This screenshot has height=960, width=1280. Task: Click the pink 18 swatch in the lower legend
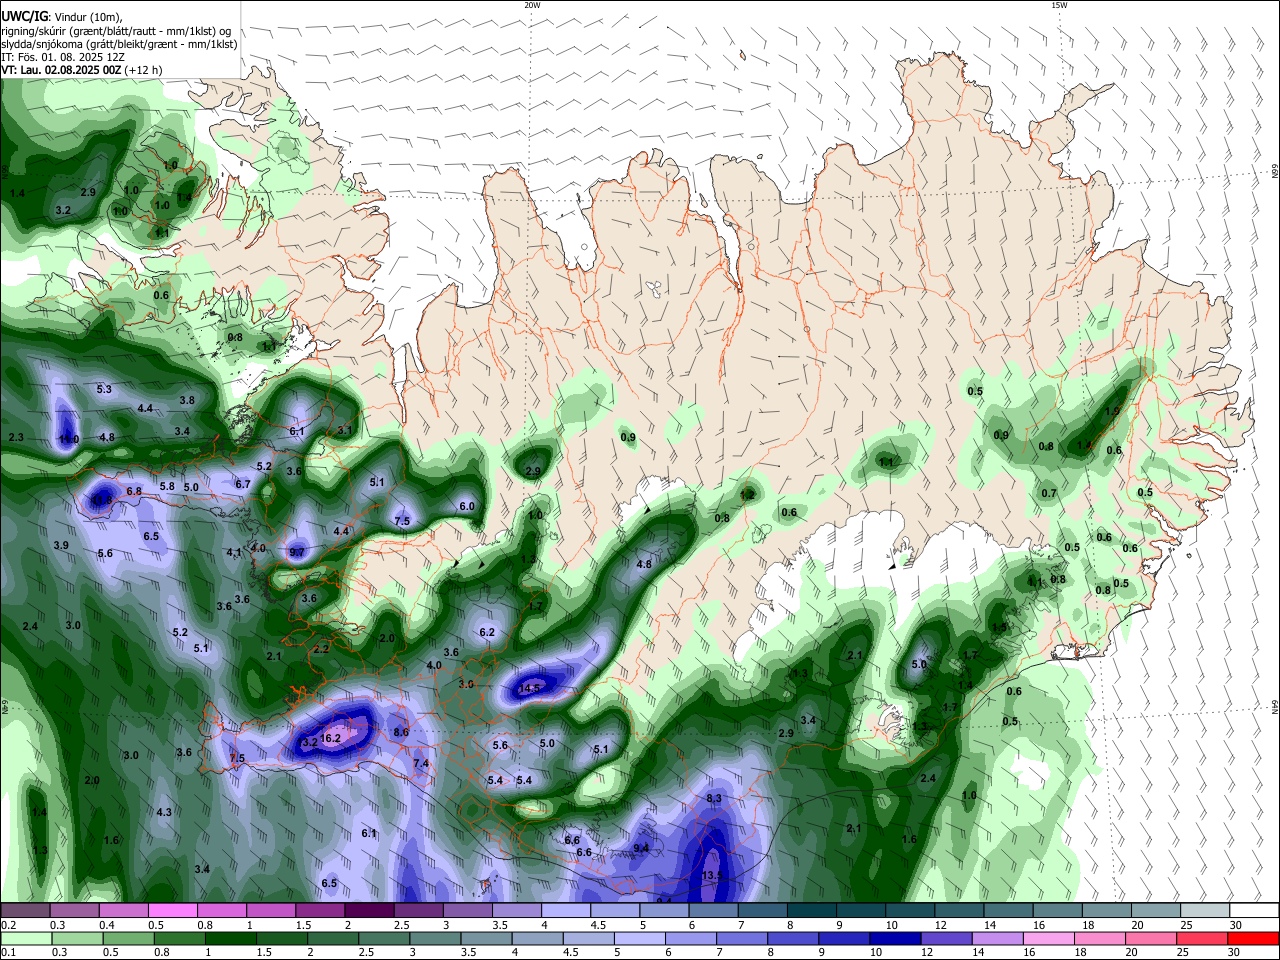point(1099,939)
